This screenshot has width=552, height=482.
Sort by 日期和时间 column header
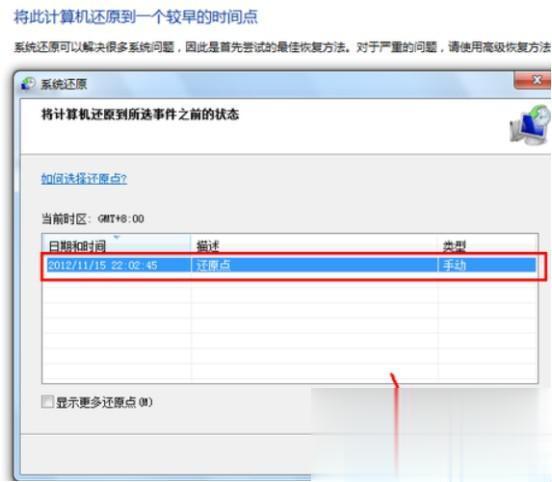(116, 244)
